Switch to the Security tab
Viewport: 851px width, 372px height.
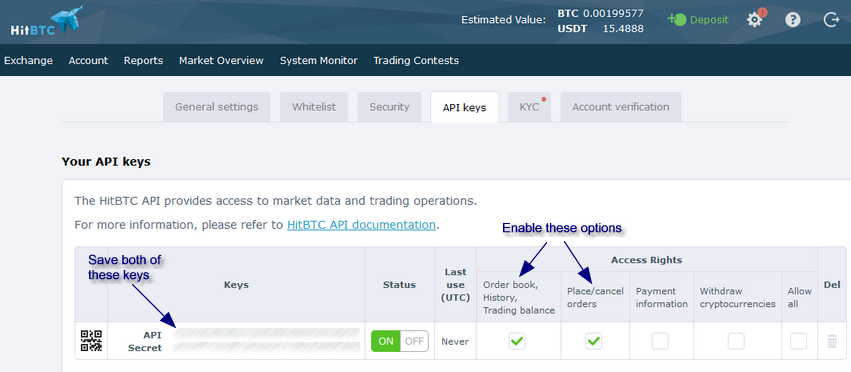[389, 107]
